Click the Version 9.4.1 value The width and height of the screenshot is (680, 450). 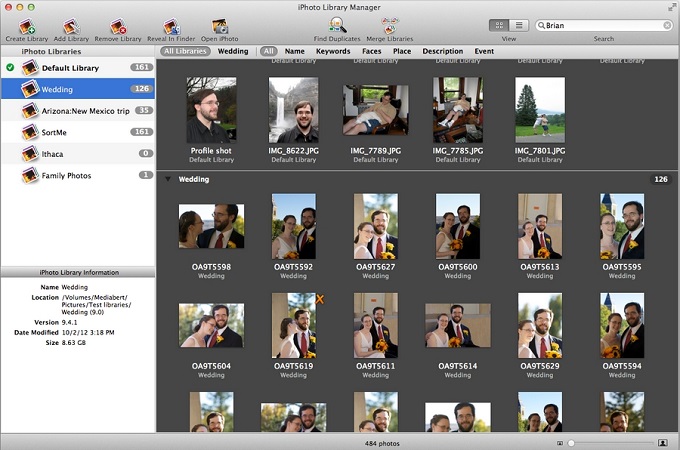pos(69,322)
